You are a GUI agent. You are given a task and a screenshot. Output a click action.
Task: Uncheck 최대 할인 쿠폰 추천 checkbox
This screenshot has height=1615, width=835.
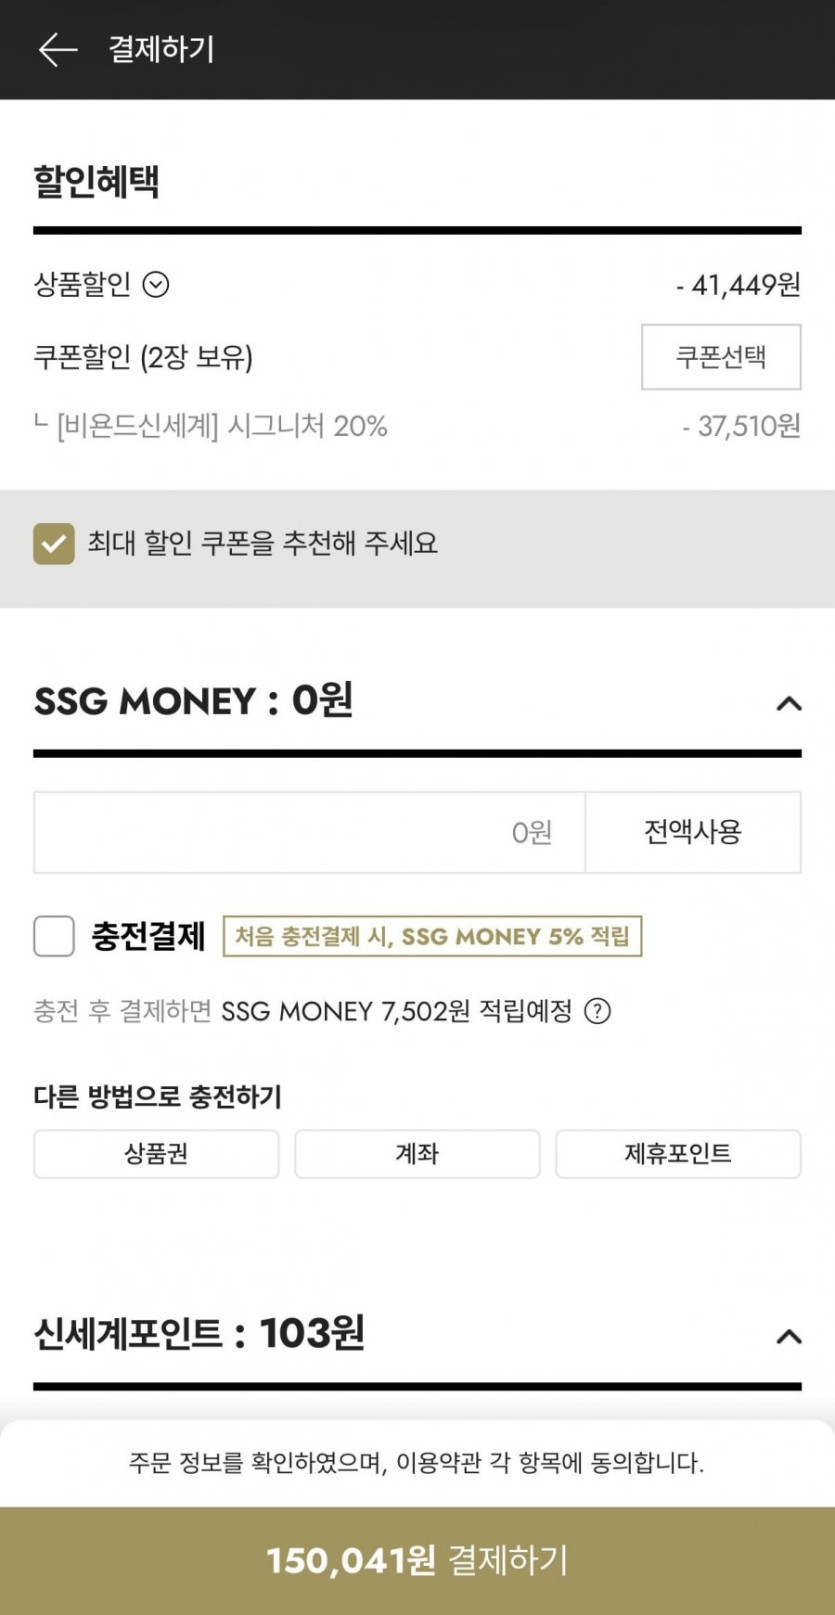[54, 544]
